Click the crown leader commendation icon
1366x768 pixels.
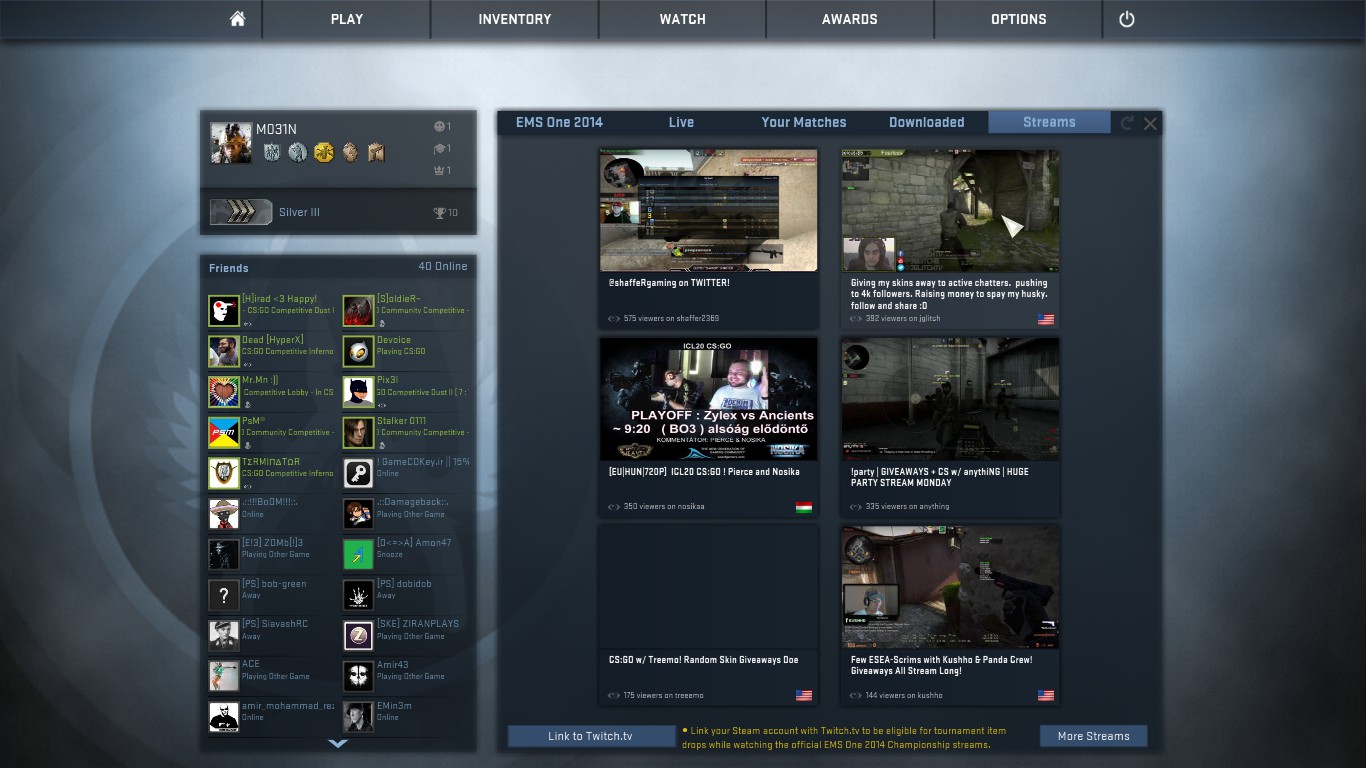pyautogui.click(x=438, y=170)
